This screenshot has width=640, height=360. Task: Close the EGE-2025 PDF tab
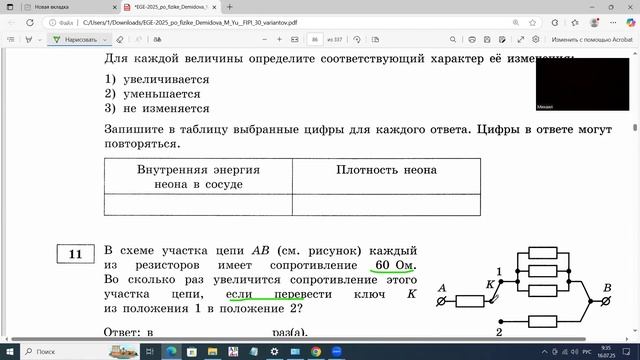214,7
